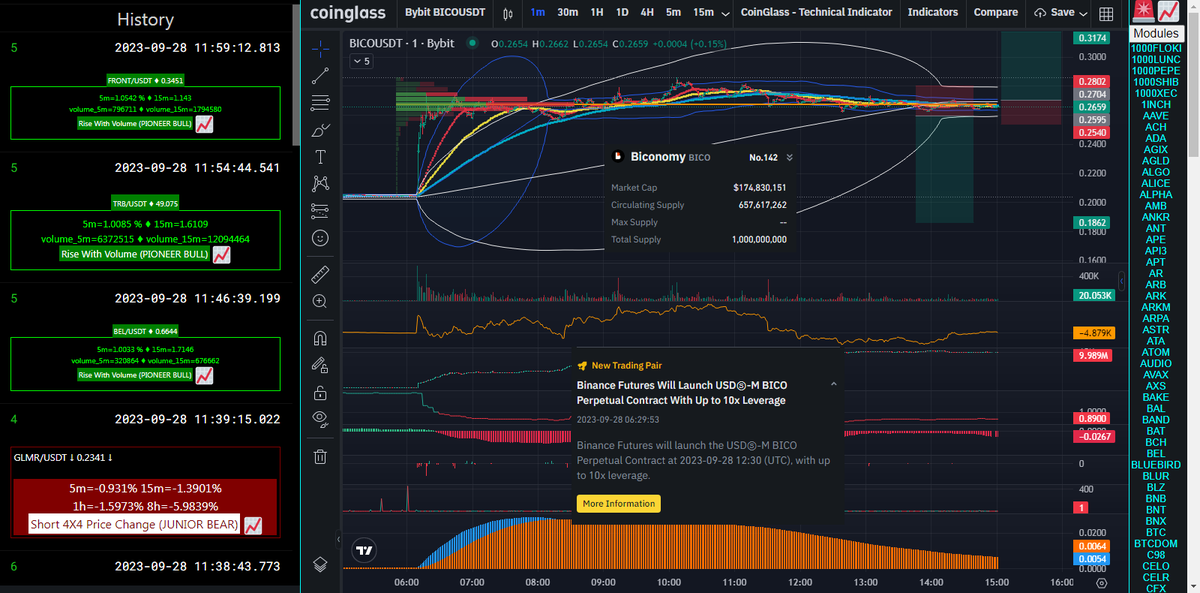This screenshot has height=593, width=1200.
Task: Select the trend line drawing tool
Action: (320, 75)
